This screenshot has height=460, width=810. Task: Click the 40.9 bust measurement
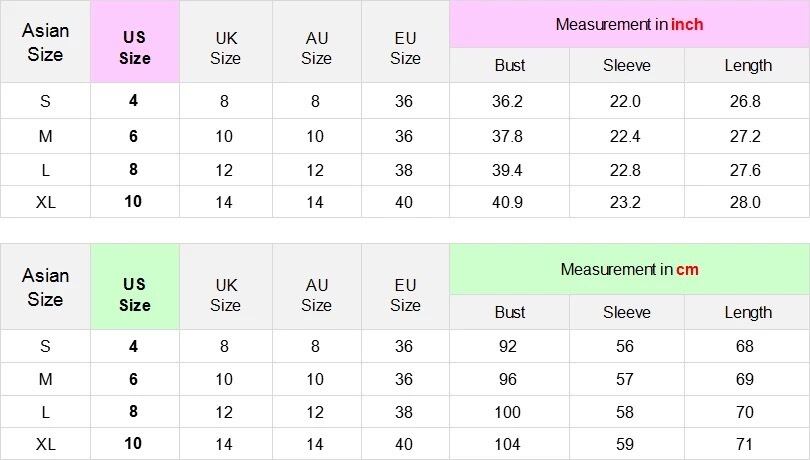click(508, 202)
